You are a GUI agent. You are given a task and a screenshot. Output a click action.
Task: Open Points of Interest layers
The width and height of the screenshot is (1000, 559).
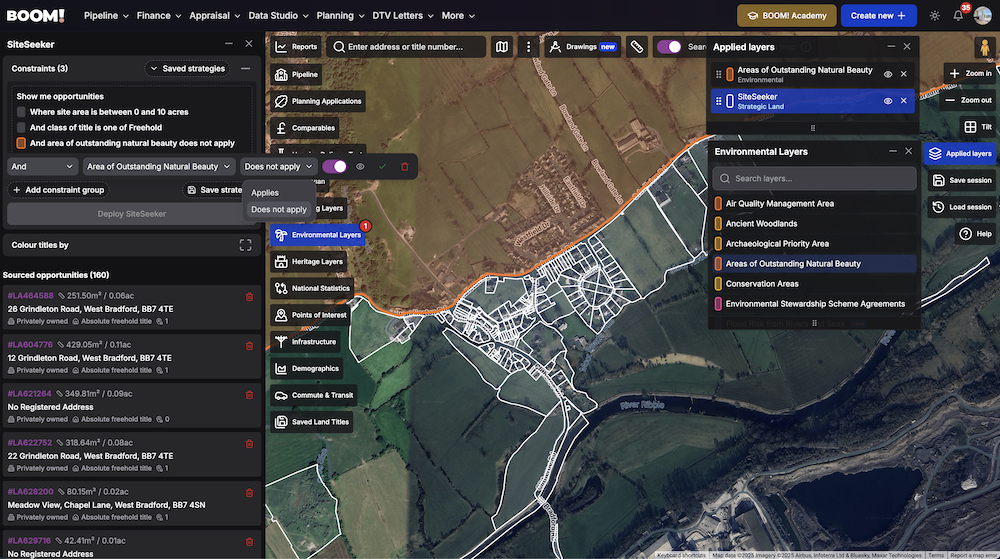point(311,315)
